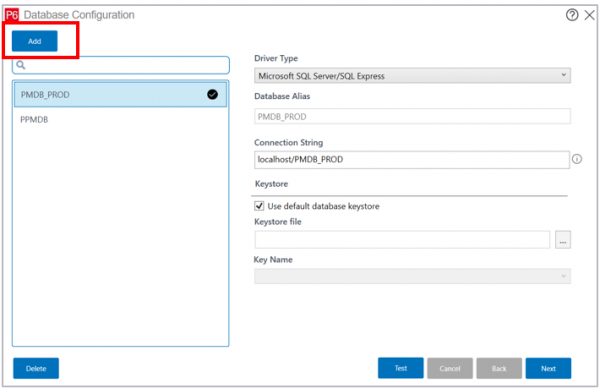Image resolution: width=600 pixels, height=389 pixels.
Task: Click the Connection String info icon
Action: tap(577, 159)
